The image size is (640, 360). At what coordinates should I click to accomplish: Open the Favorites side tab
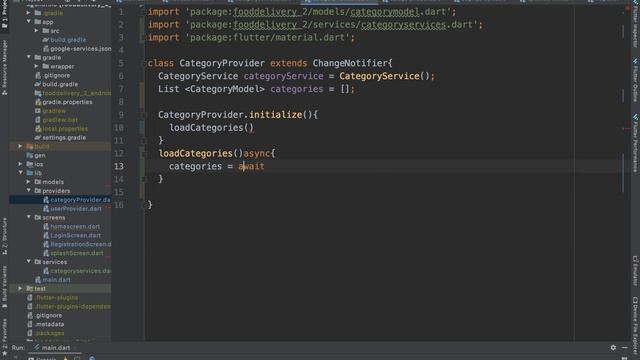click(4, 337)
